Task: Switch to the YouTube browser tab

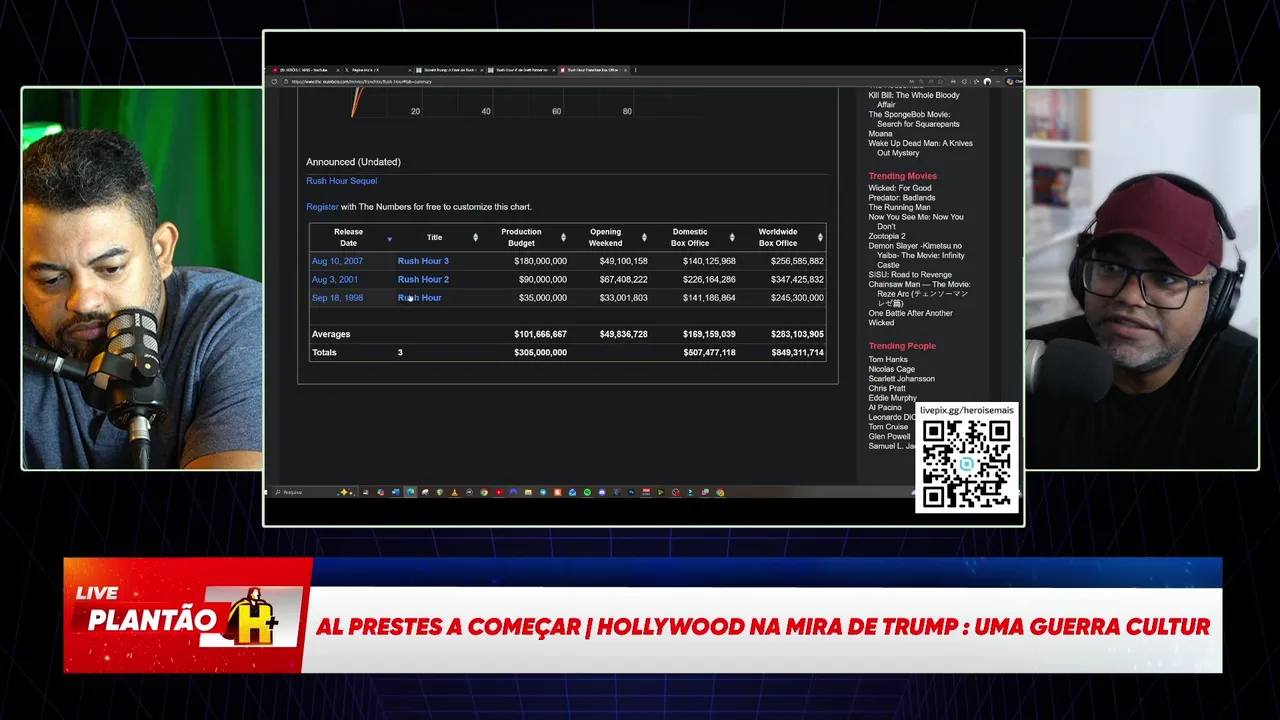Action: pyautogui.click(x=305, y=70)
